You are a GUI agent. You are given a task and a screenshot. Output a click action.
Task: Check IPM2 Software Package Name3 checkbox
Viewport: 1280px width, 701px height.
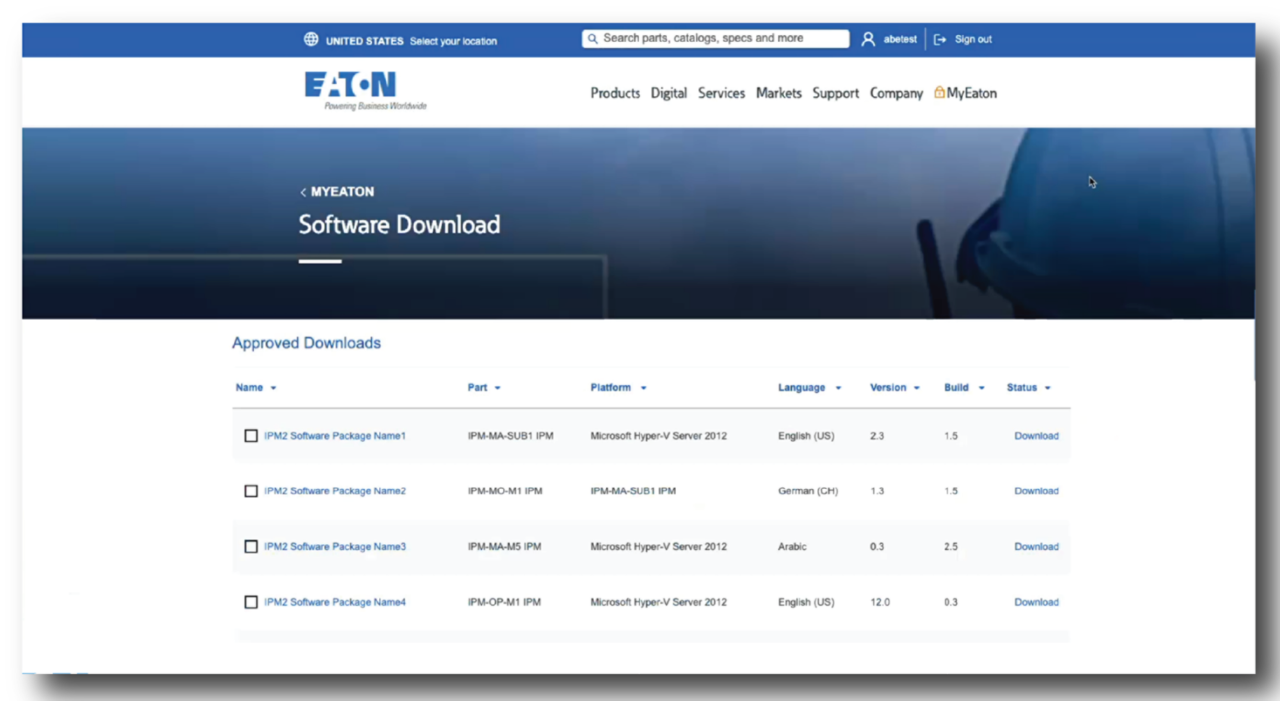251,547
